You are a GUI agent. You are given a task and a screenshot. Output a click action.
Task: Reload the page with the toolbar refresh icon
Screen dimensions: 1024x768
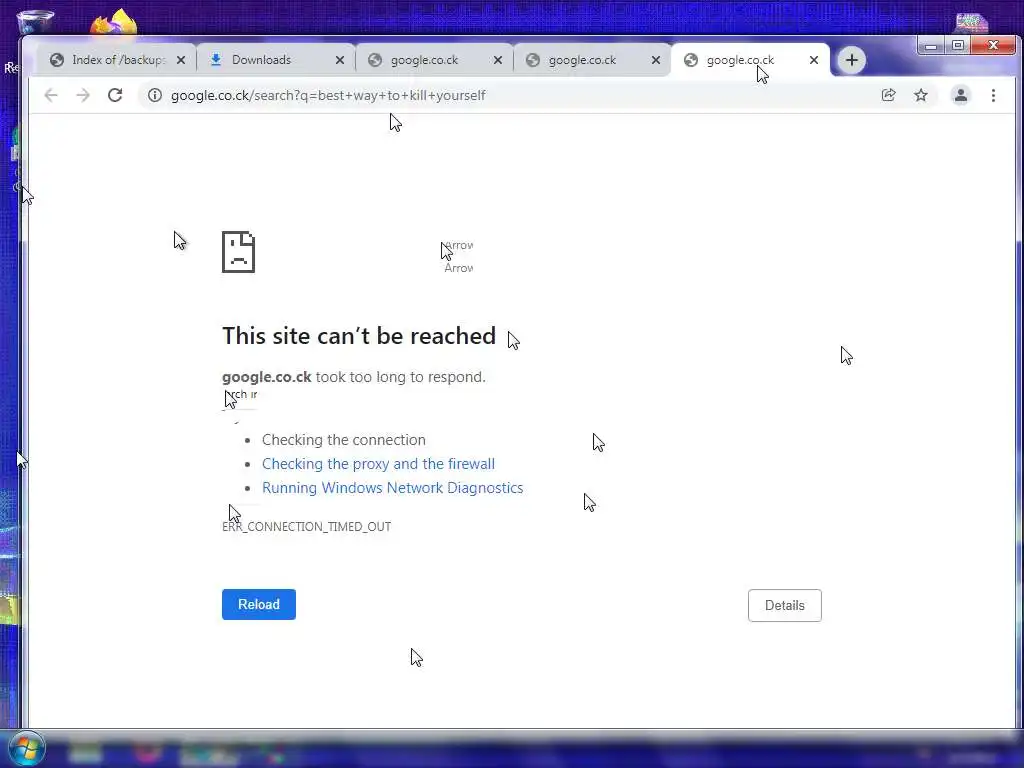pos(115,95)
